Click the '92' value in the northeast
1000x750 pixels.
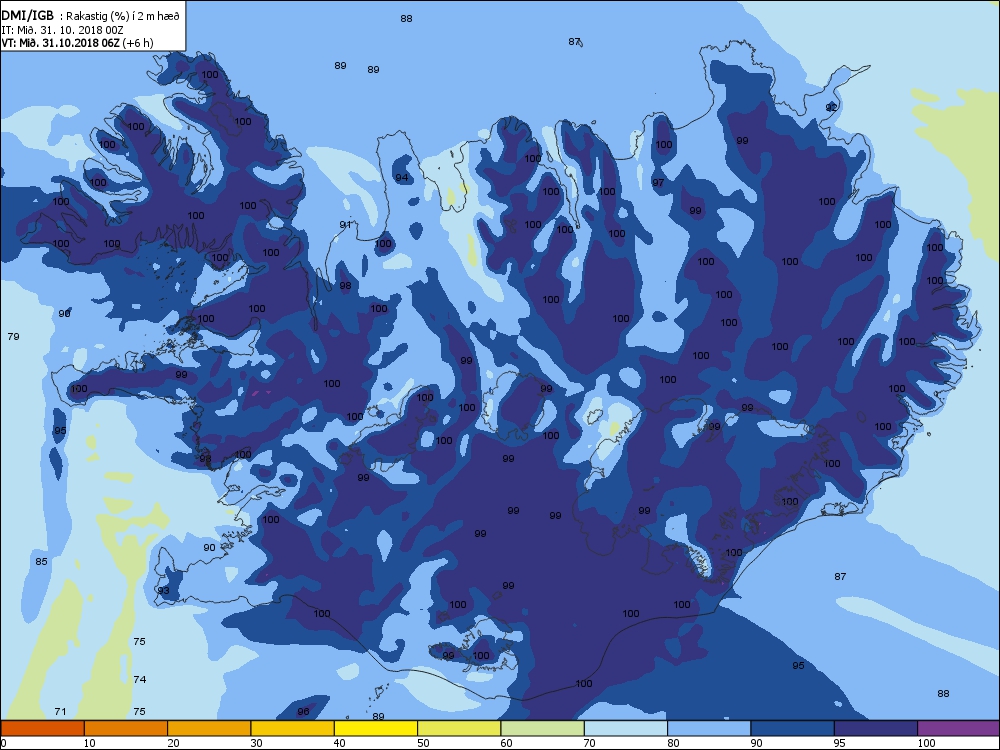coord(831,107)
